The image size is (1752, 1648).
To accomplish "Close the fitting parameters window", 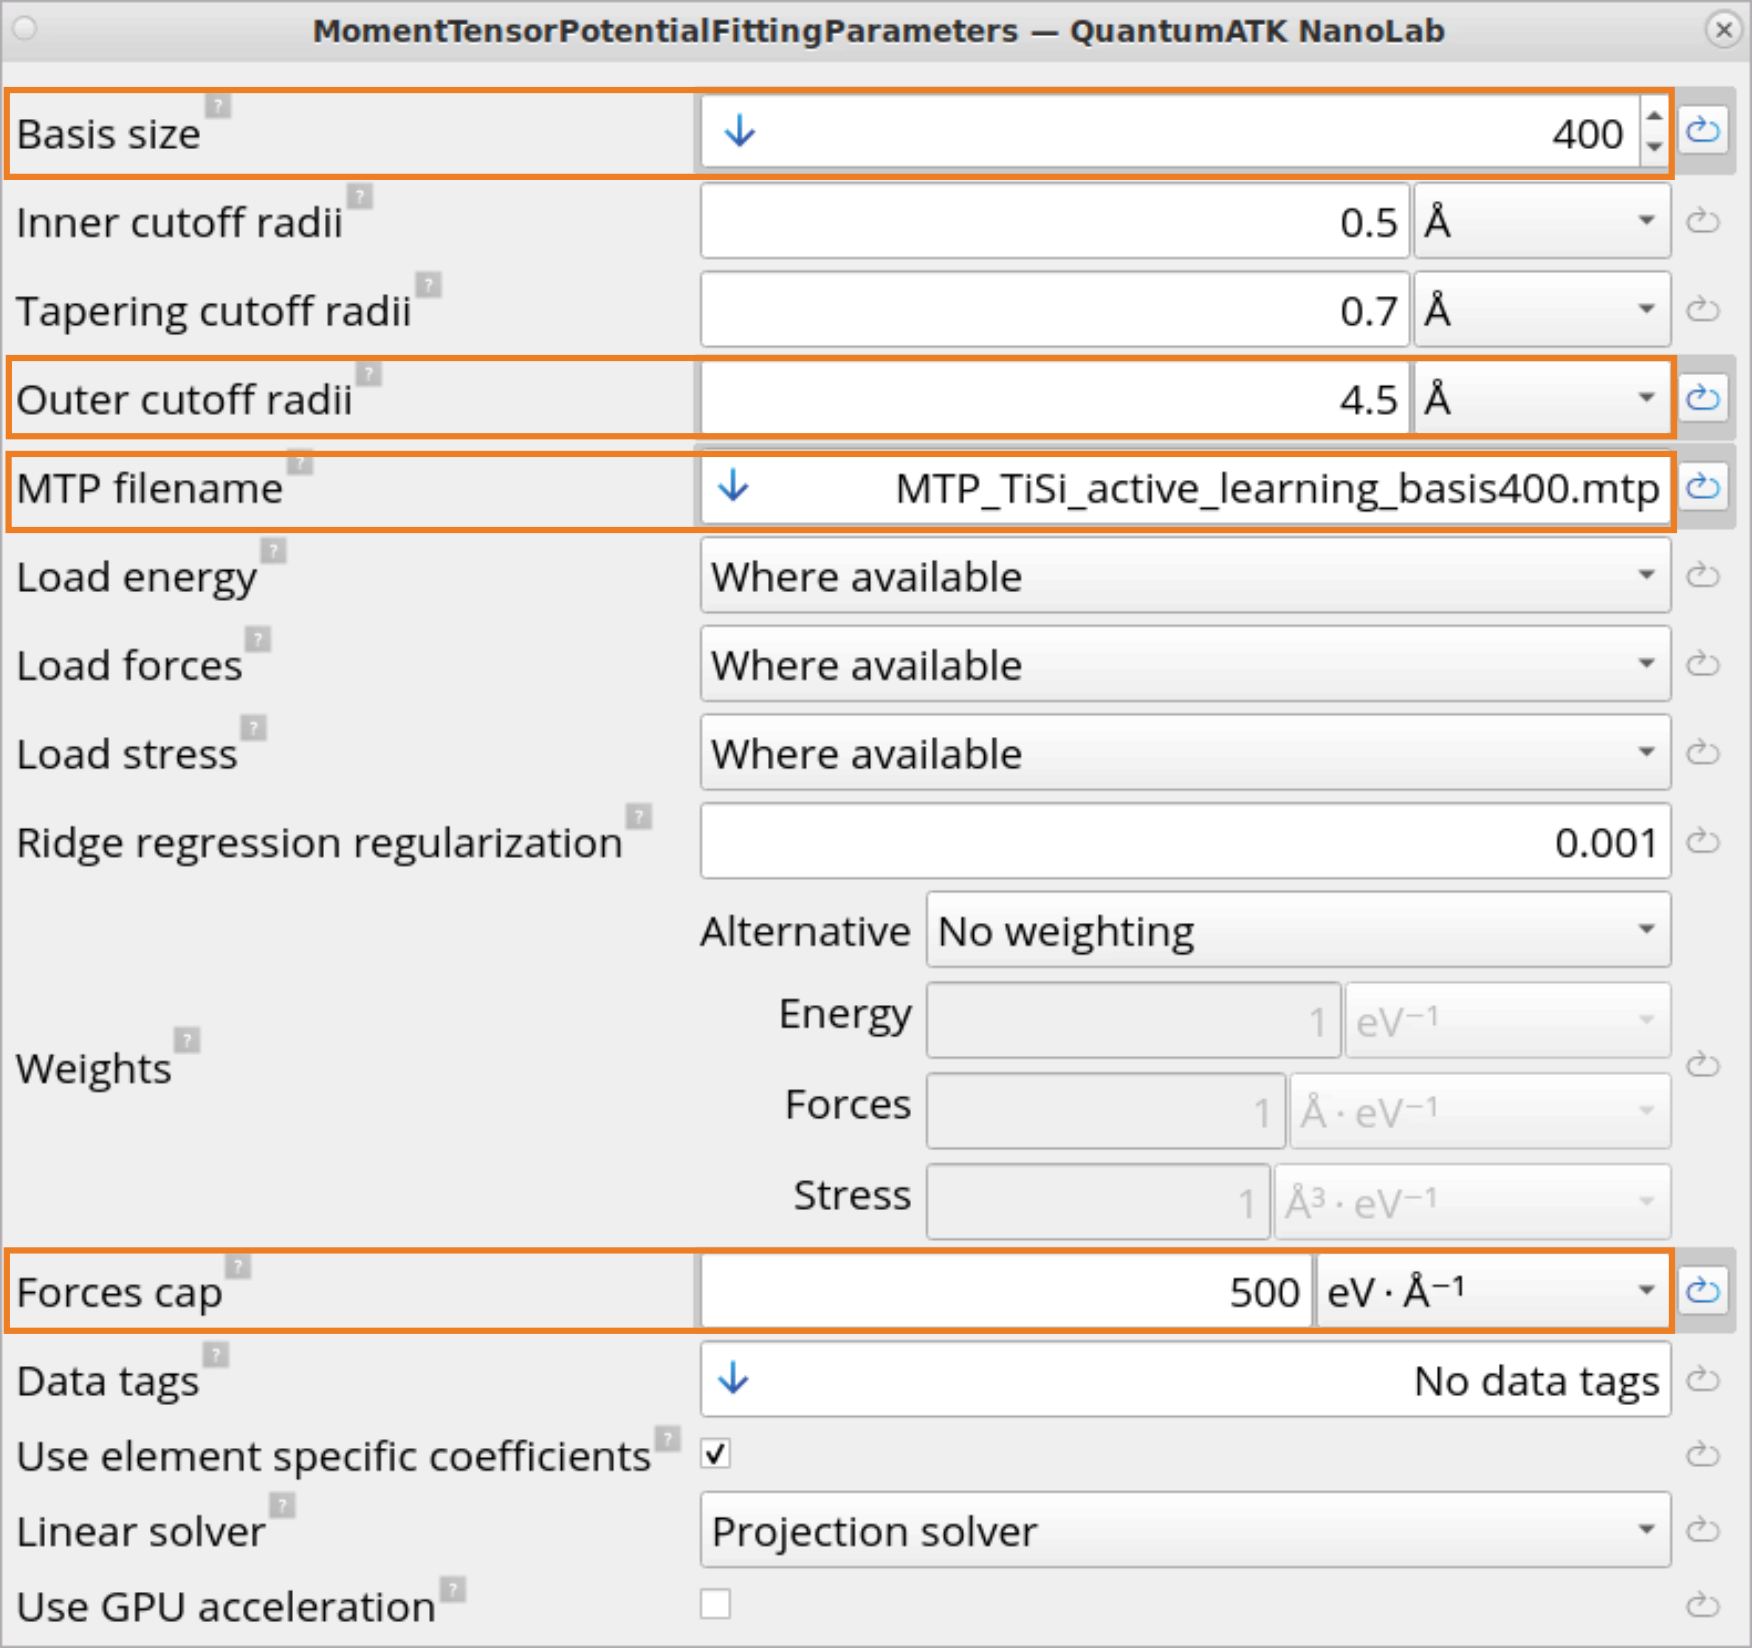I will click(1724, 30).
